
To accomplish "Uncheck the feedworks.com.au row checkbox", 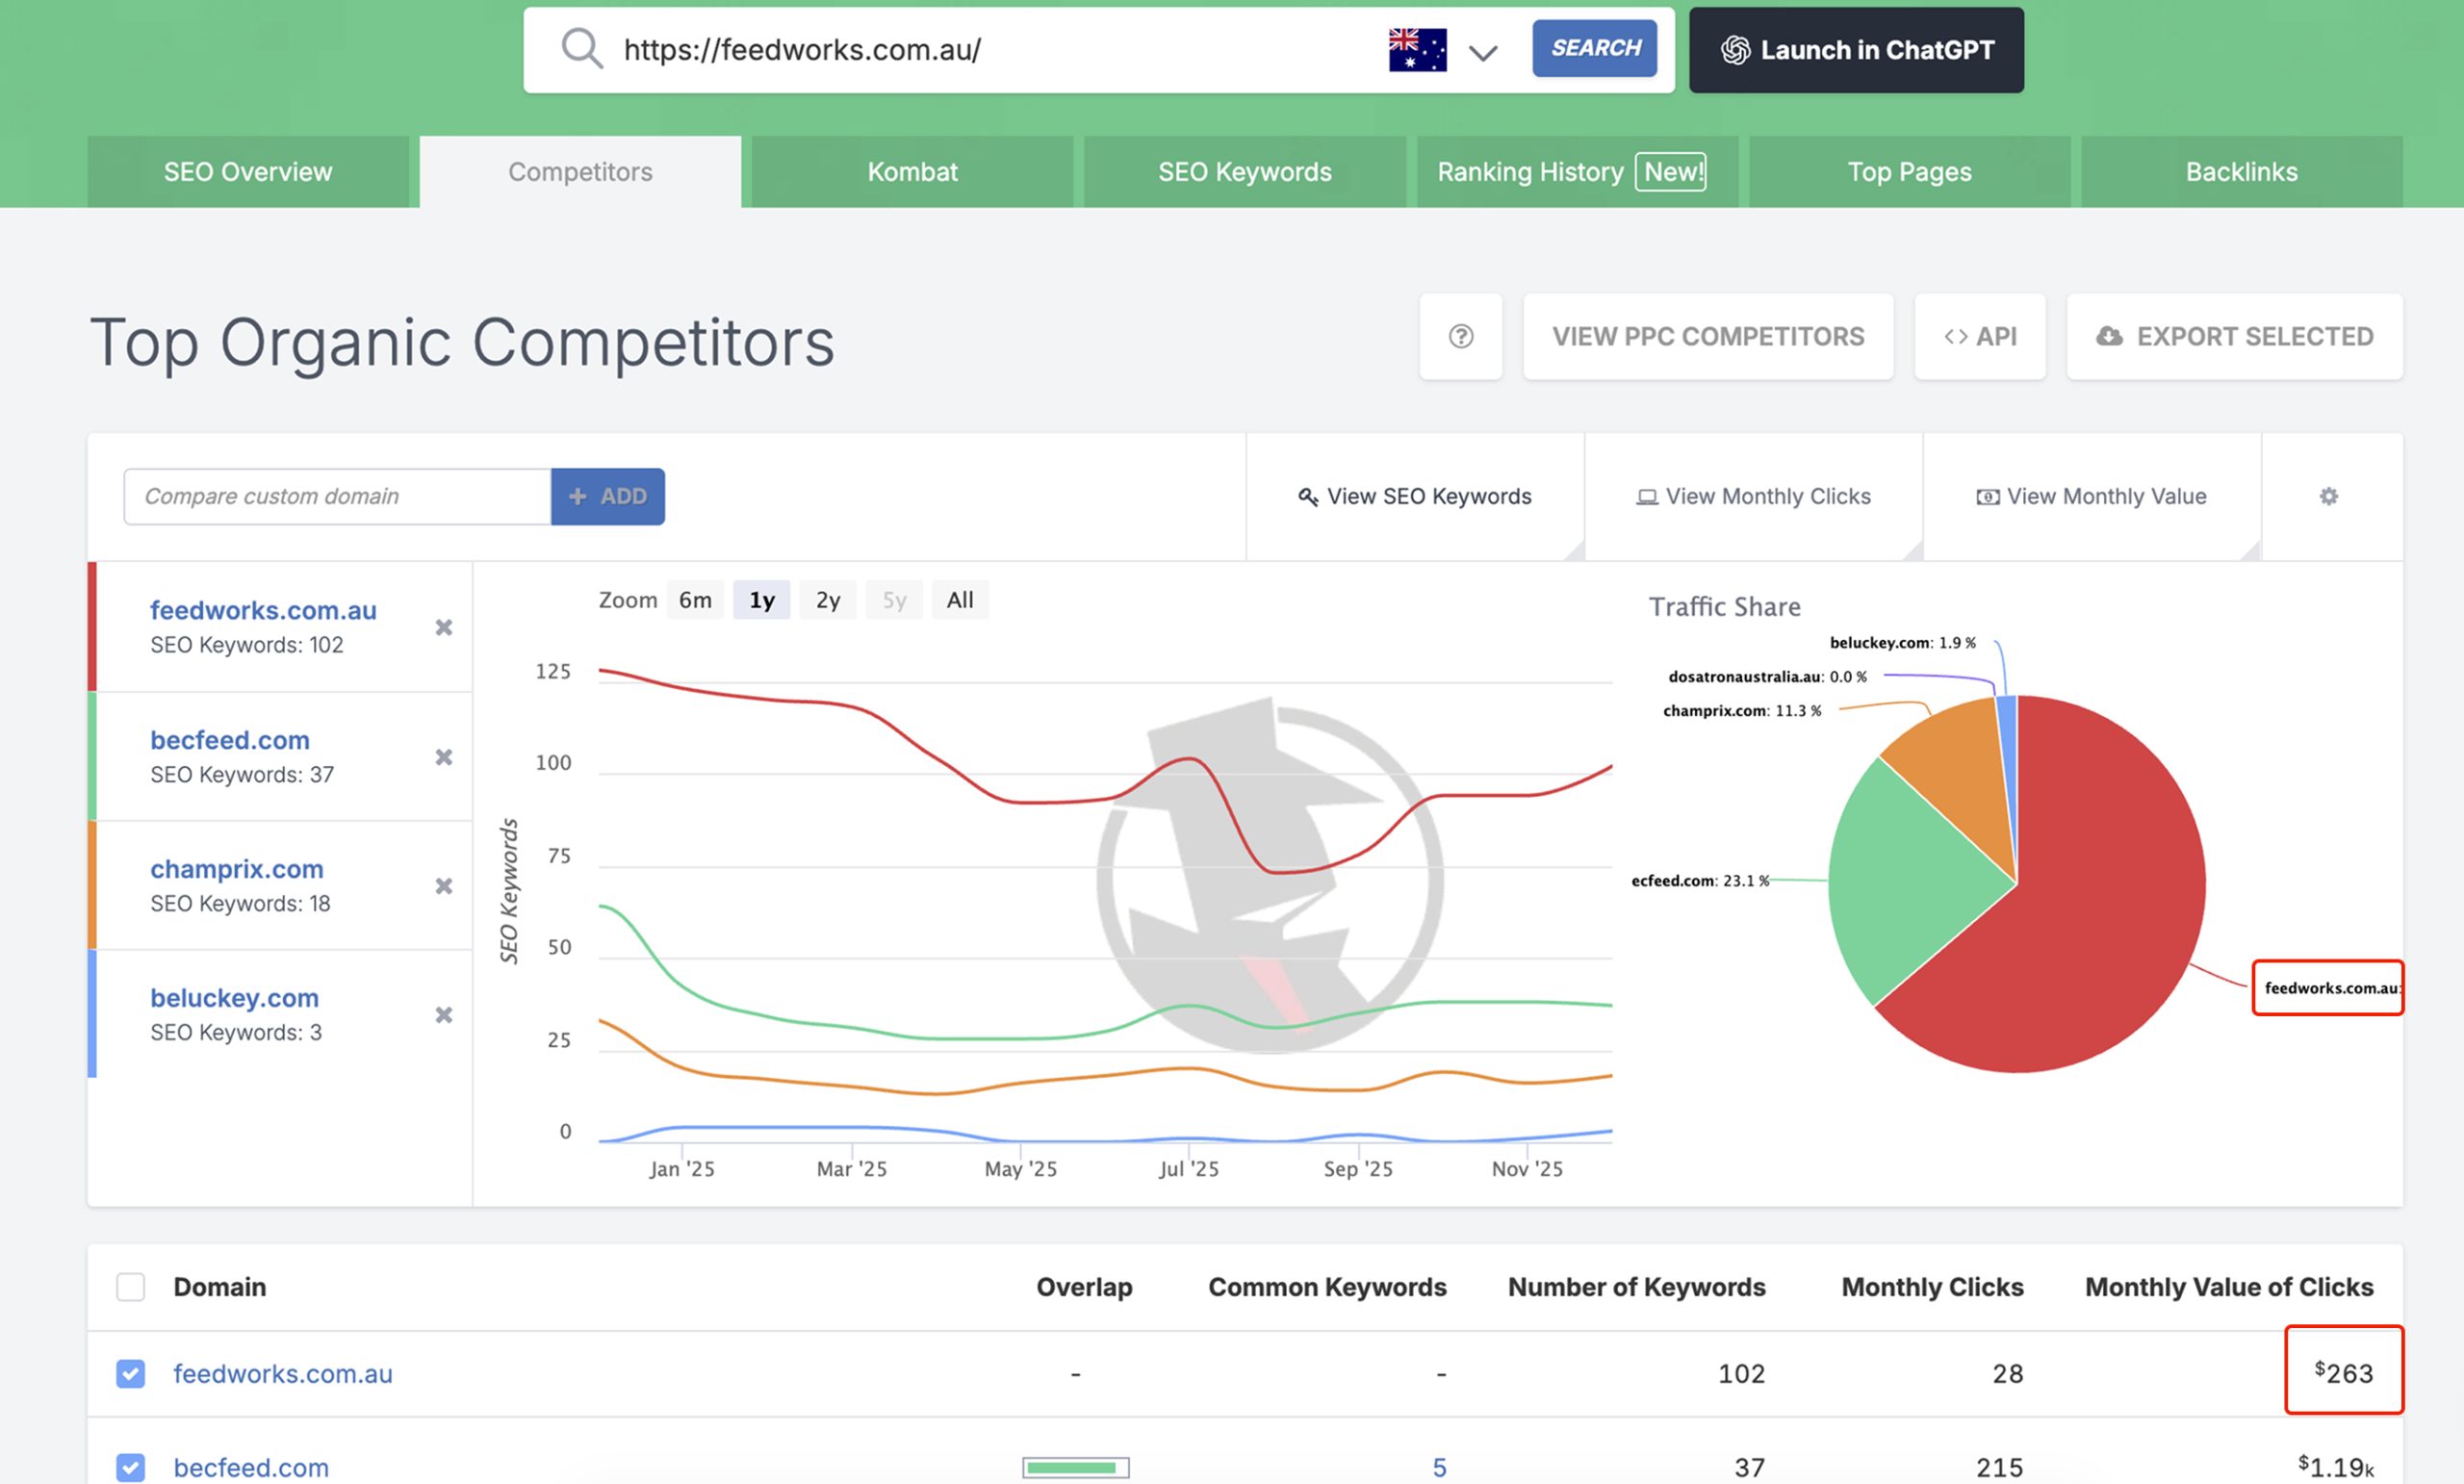I will point(130,1374).
